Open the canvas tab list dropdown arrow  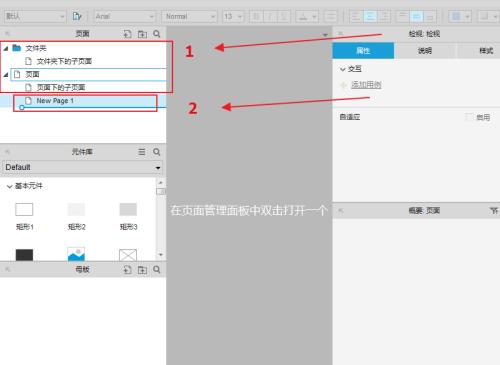[325, 35]
